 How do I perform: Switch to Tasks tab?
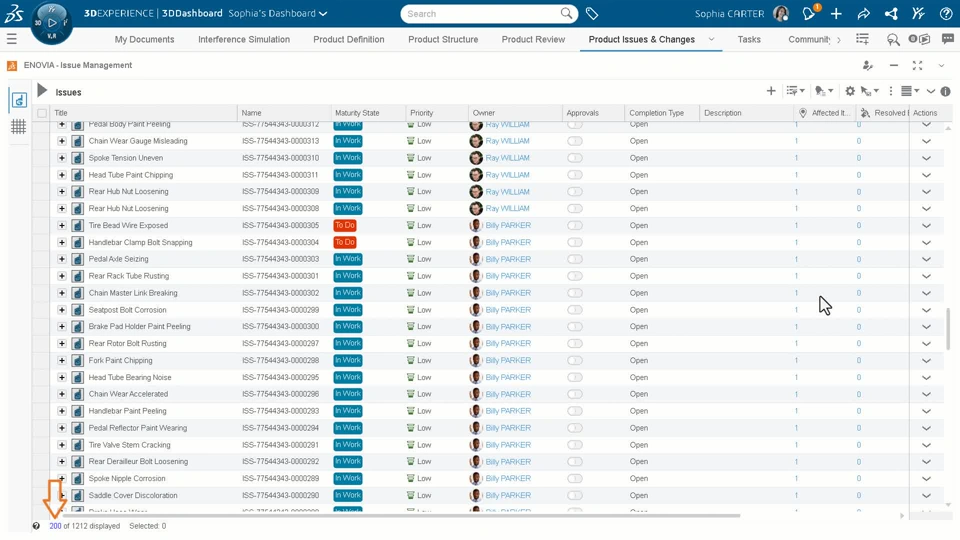749,39
